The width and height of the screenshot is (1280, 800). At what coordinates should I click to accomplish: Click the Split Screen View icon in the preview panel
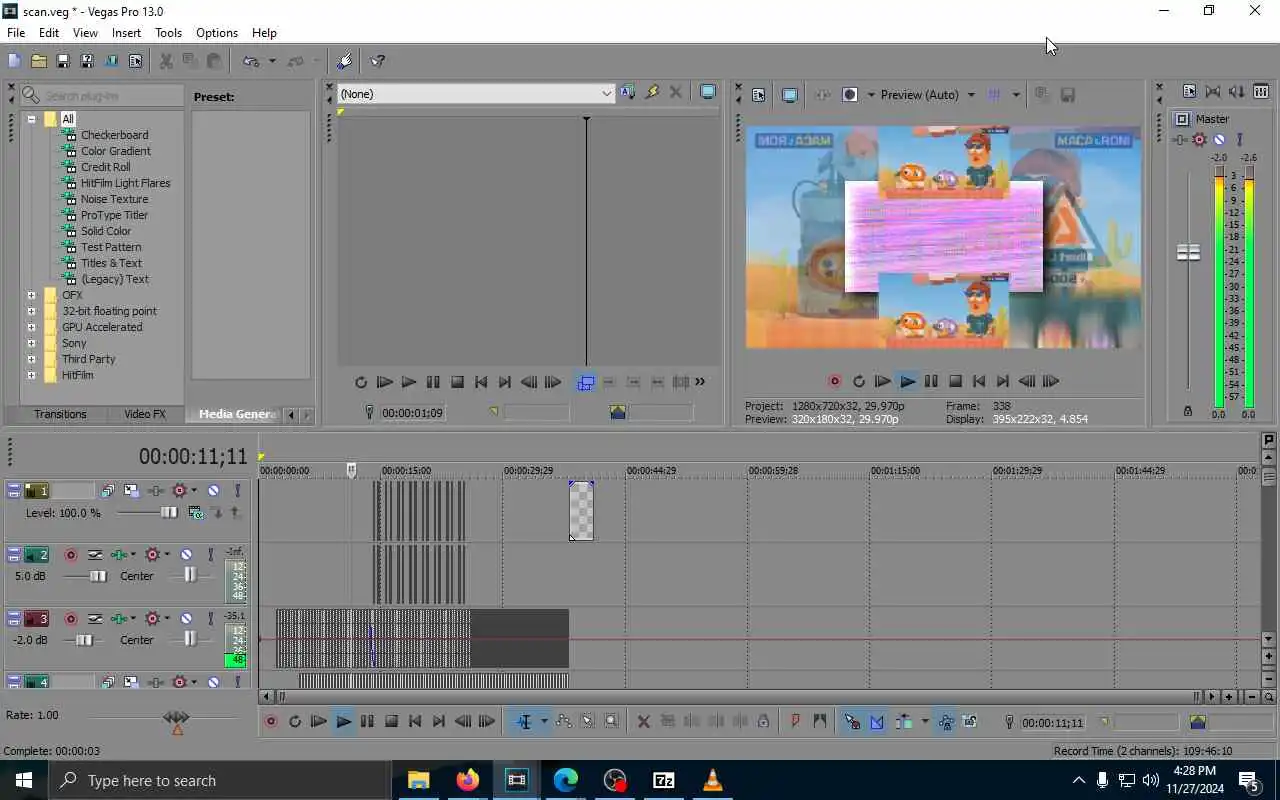[850, 95]
